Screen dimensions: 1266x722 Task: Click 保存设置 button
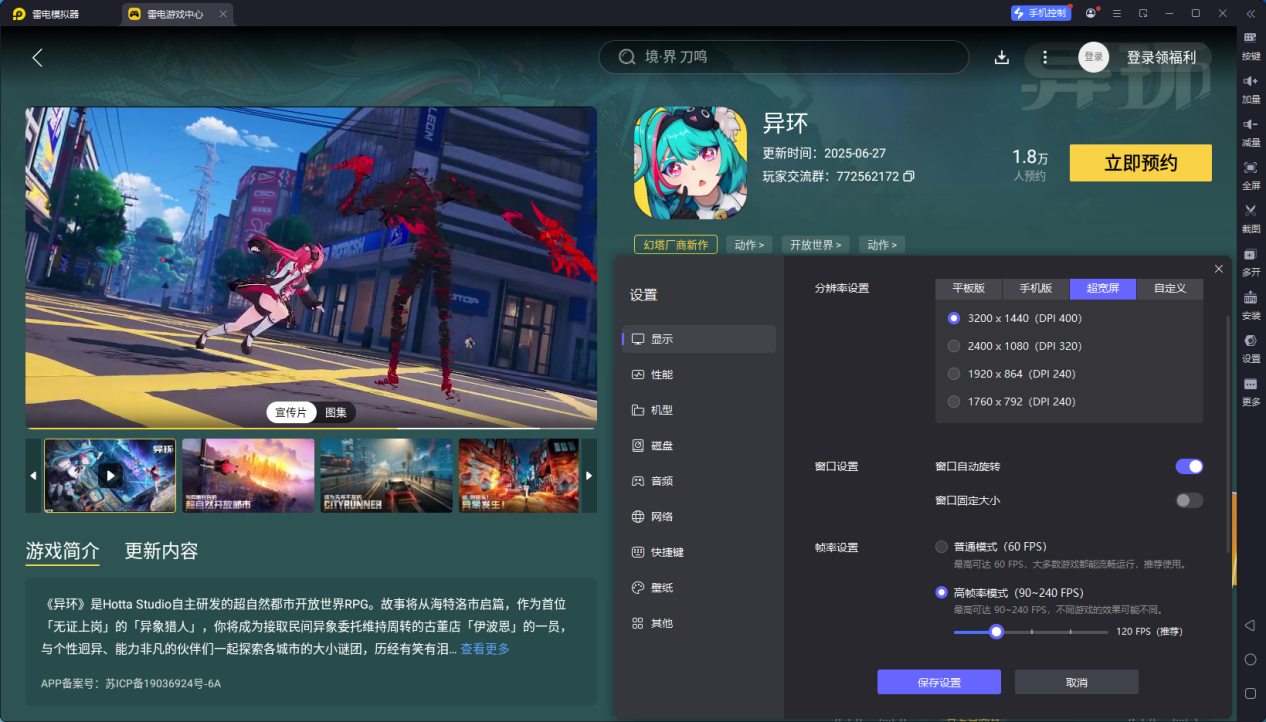click(939, 682)
